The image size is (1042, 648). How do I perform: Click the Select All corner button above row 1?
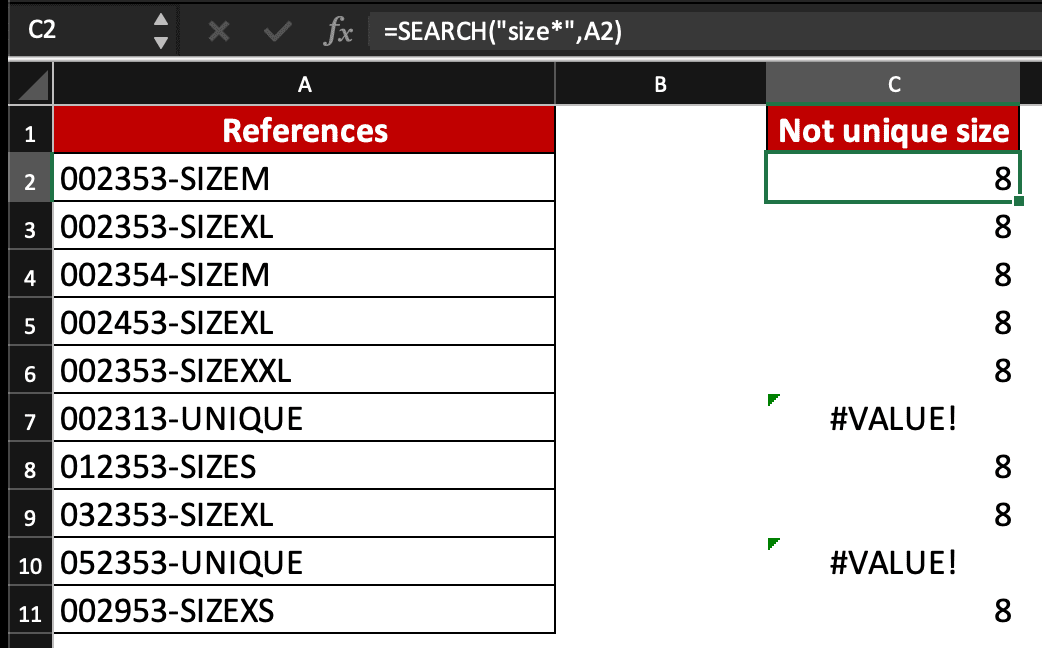(x=29, y=84)
